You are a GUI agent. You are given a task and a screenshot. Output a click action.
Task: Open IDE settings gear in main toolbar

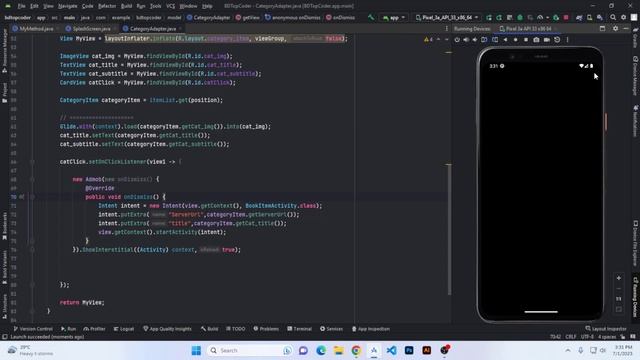[x=623, y=18]
